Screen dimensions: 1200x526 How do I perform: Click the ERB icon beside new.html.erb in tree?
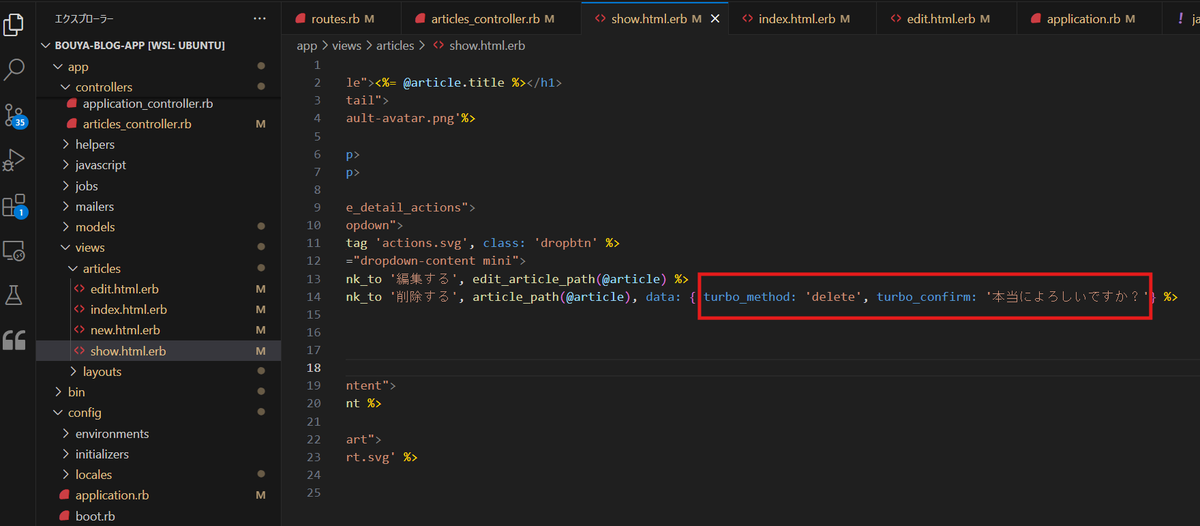[81, 330]
